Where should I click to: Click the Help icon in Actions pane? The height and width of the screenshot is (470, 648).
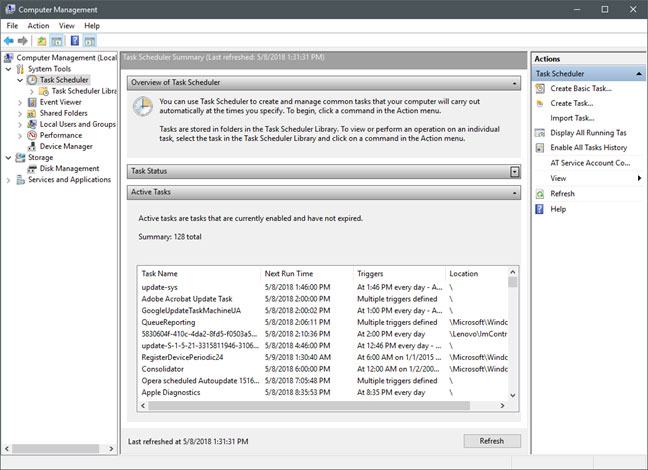(x=540, y=209)
